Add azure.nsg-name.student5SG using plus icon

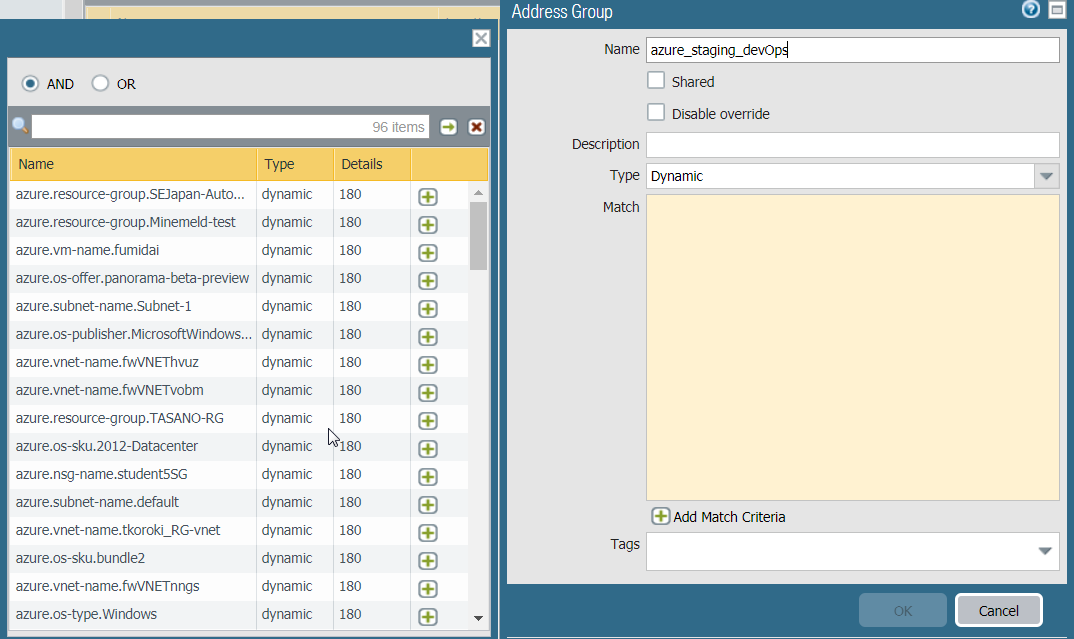tap(428, 477)
